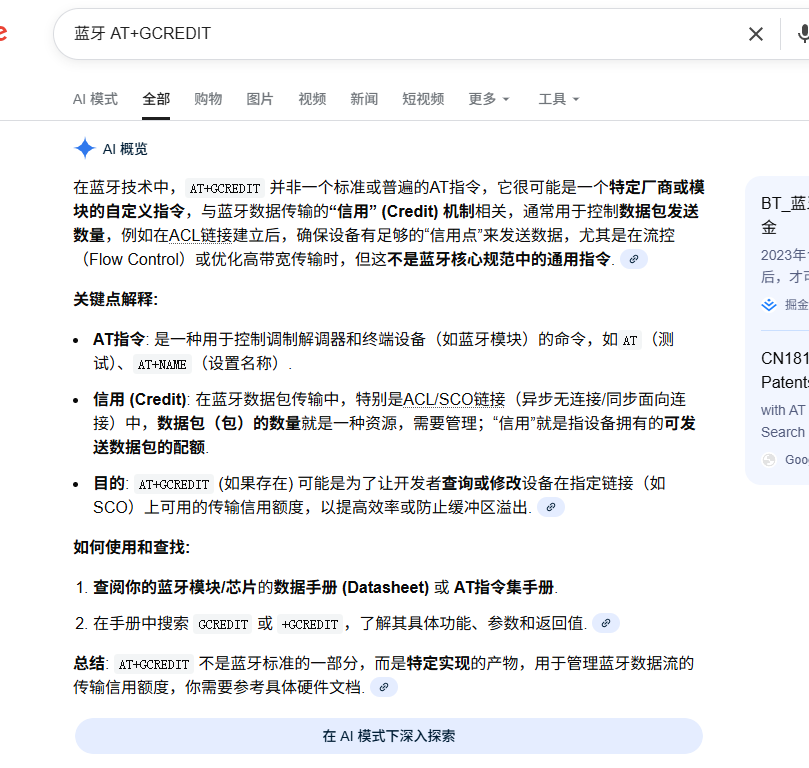Start voice search with the microphone icon

pyautogui.click(x=802, y=34)
